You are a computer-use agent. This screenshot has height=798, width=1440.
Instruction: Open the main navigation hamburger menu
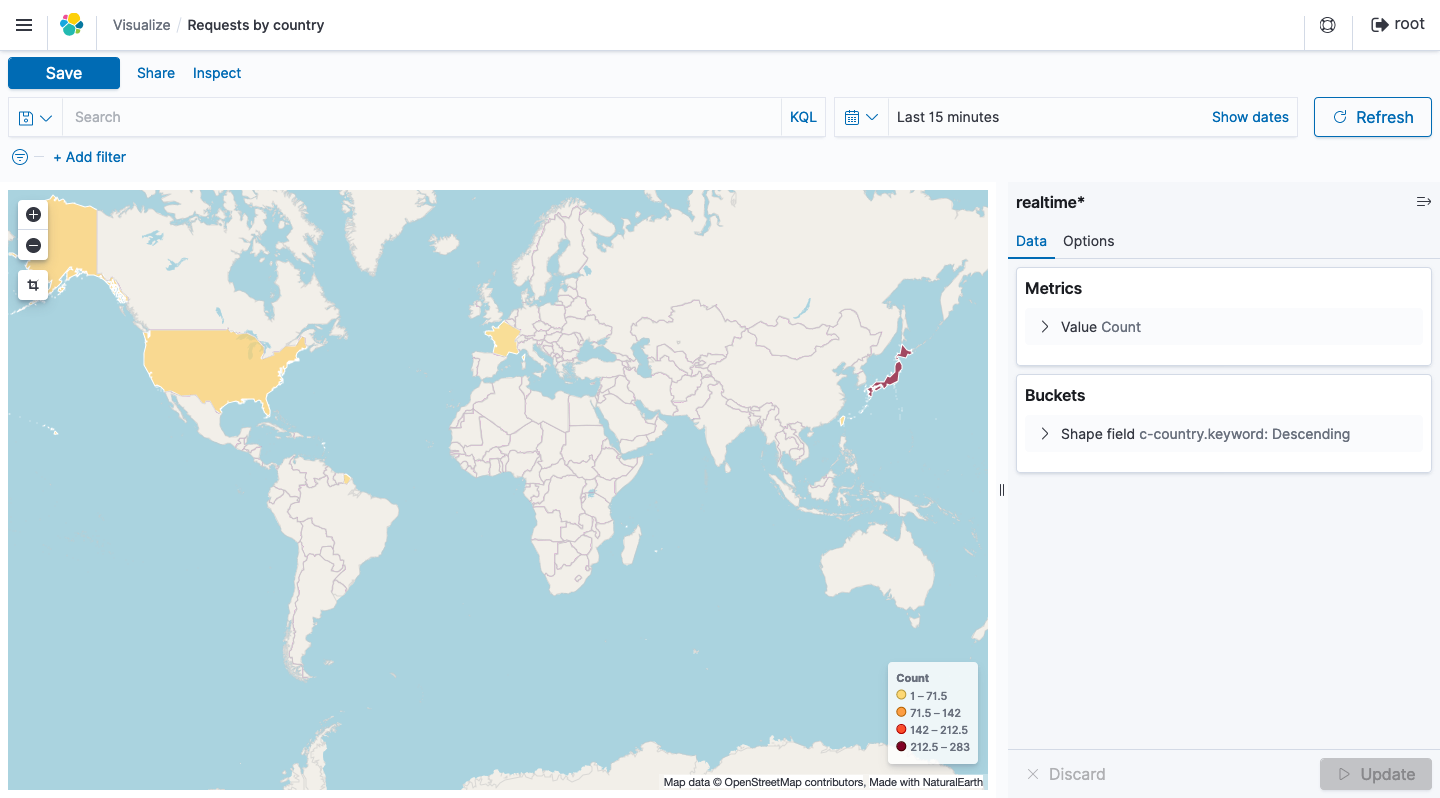click(x=24, y=25)
